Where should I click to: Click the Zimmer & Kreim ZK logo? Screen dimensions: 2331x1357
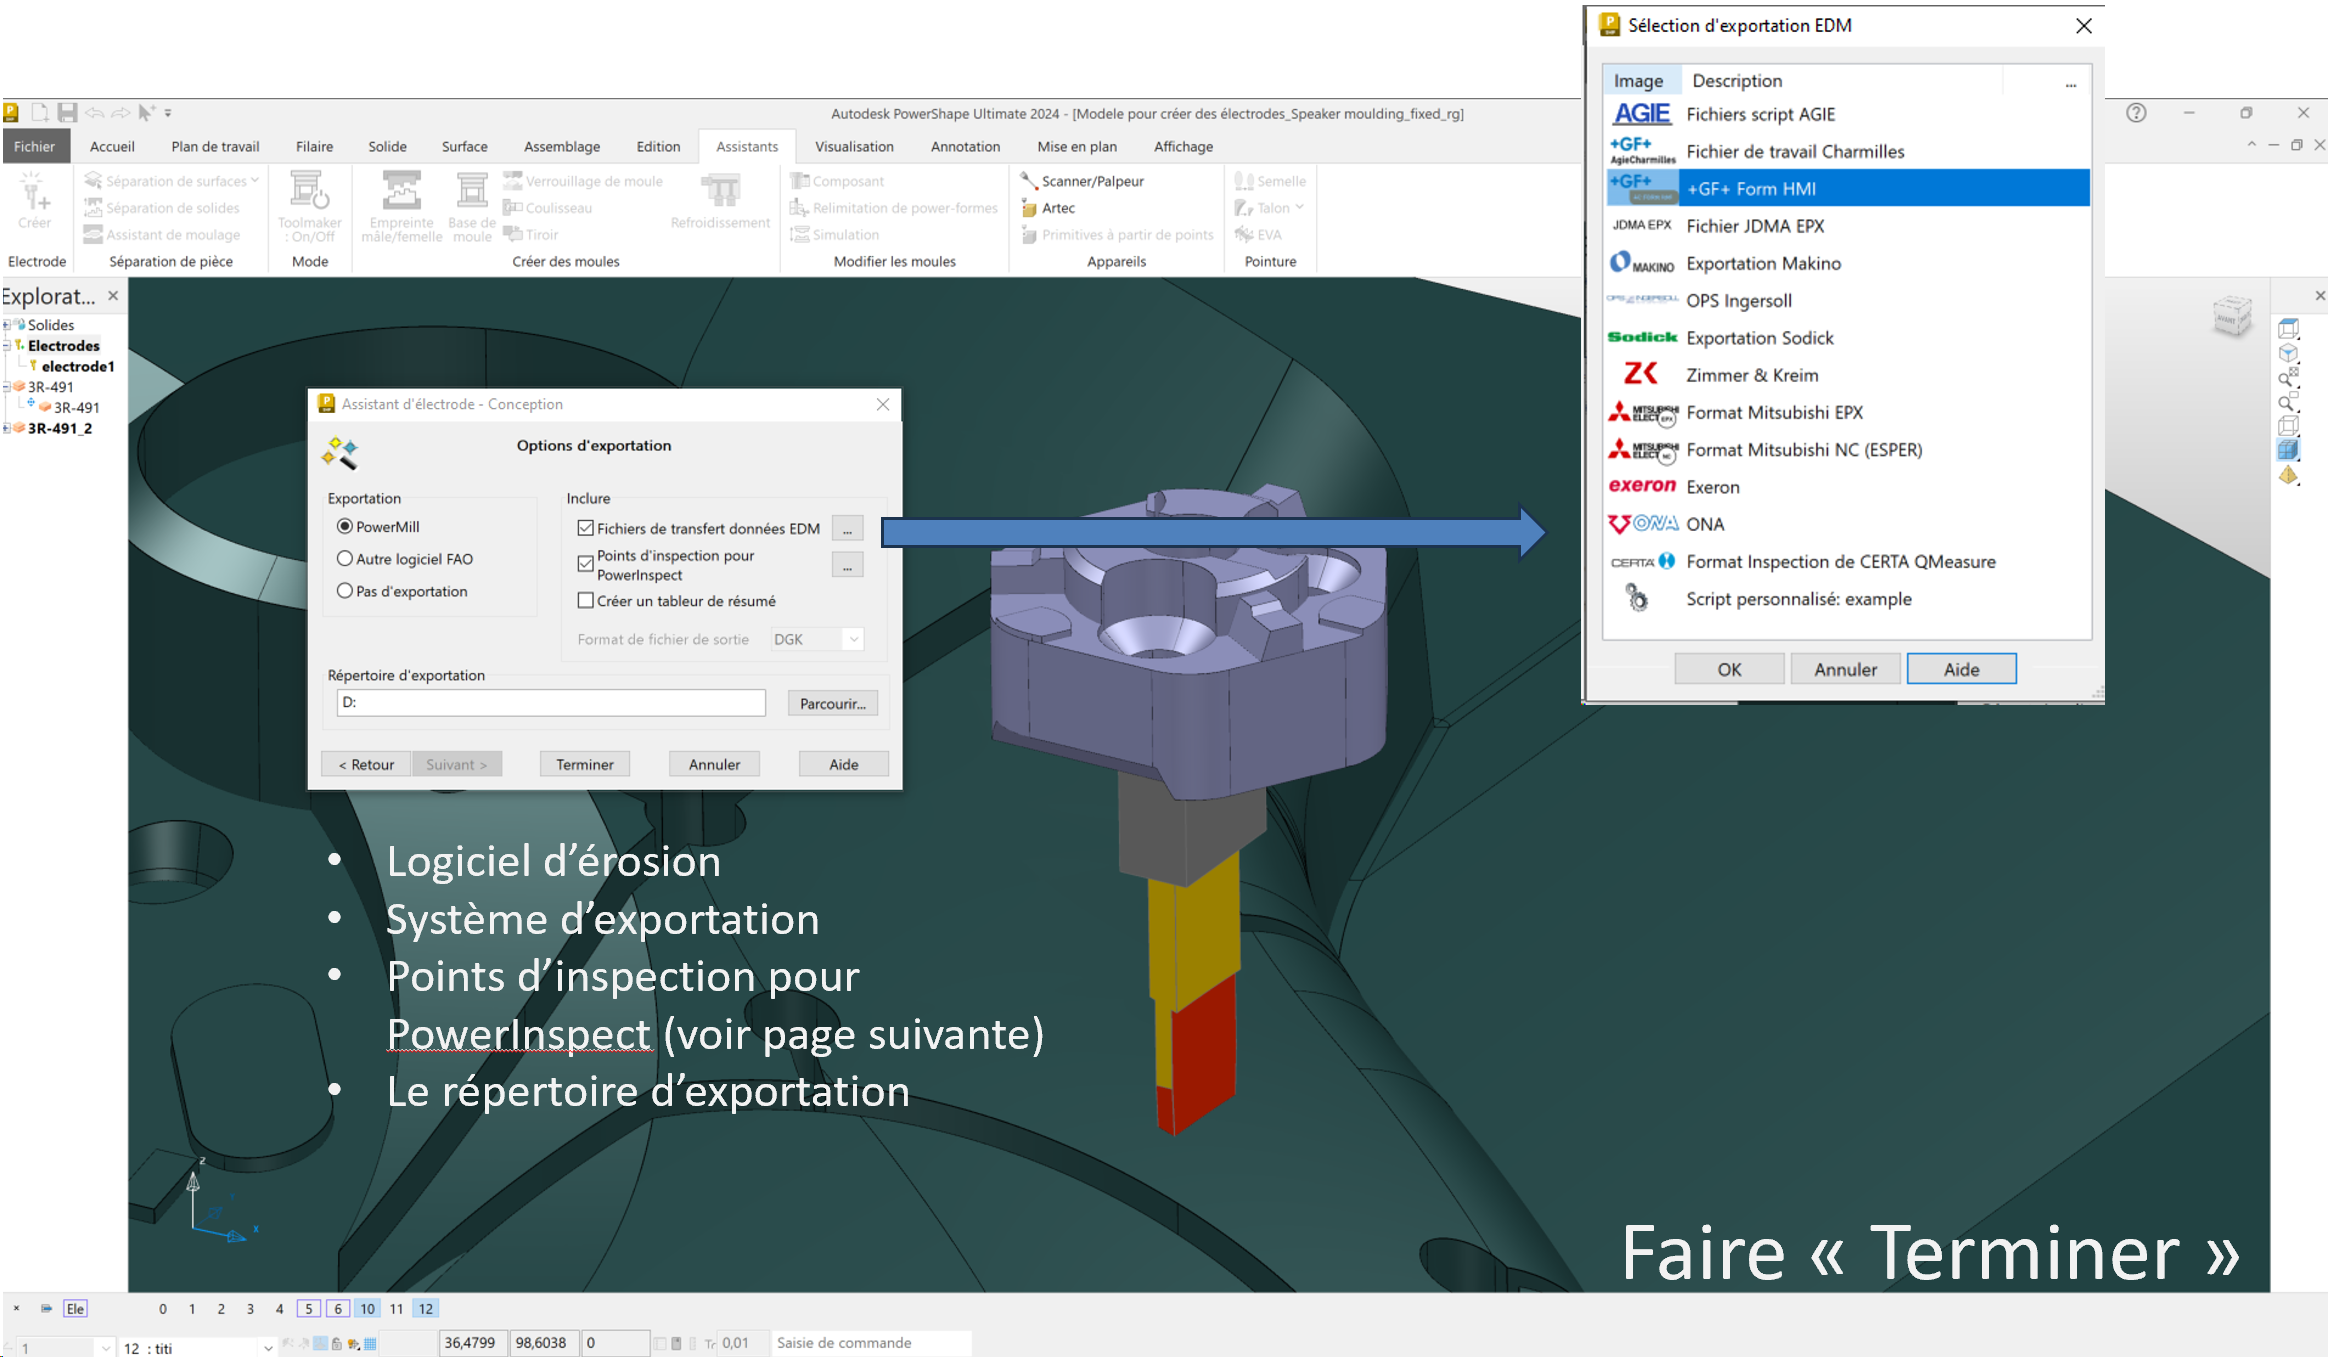click(x=1641, y=374)
